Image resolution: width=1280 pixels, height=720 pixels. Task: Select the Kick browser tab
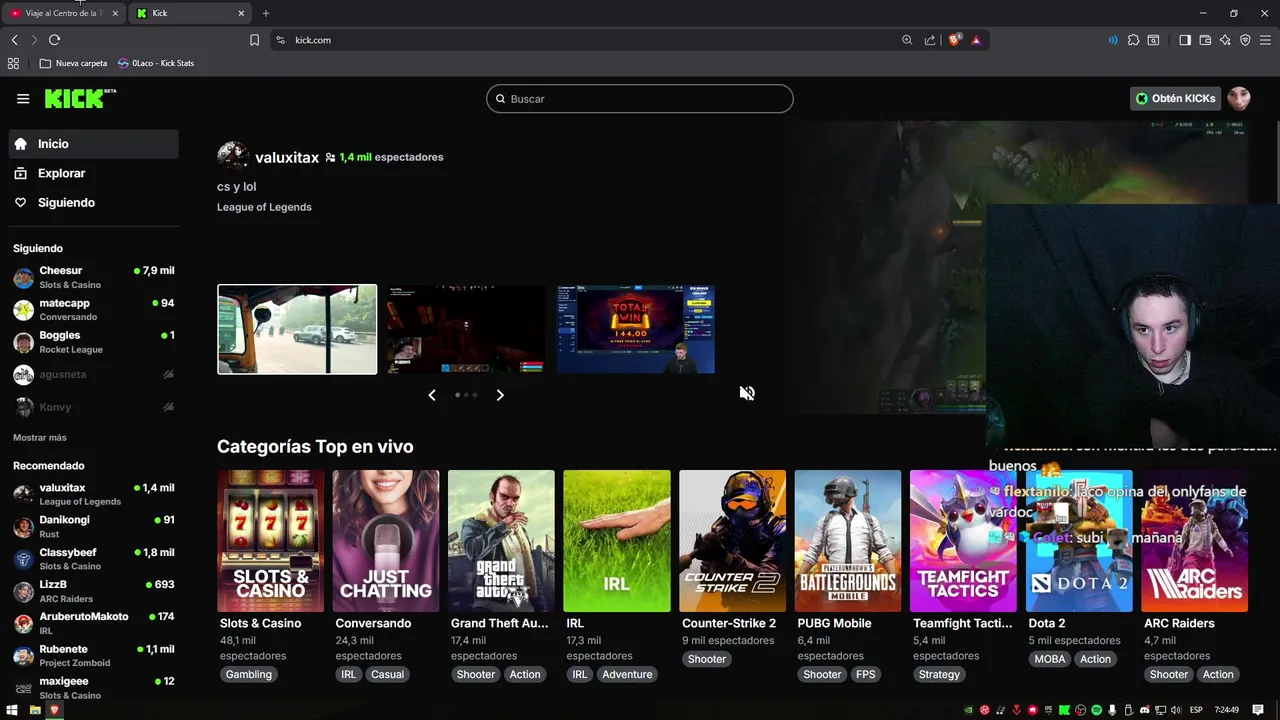click(x=190, y=13)
